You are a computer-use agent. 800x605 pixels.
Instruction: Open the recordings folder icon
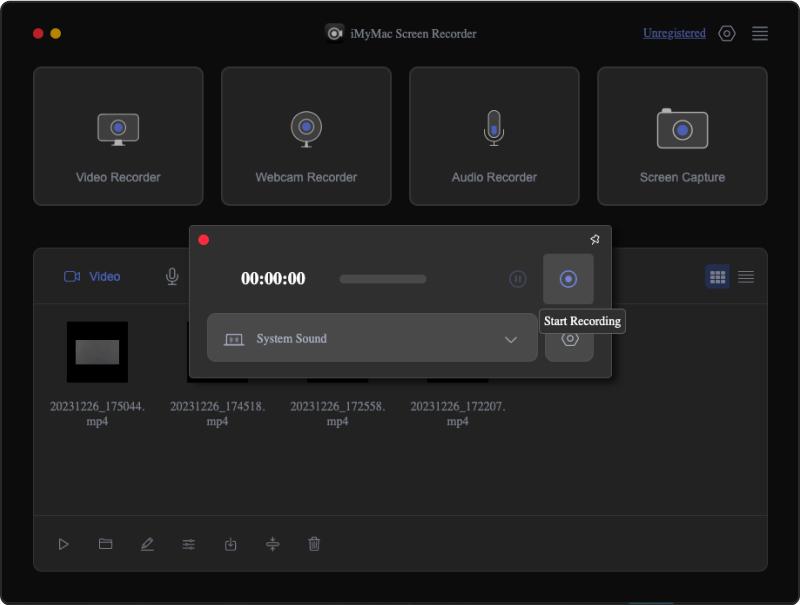click(105, 544)
